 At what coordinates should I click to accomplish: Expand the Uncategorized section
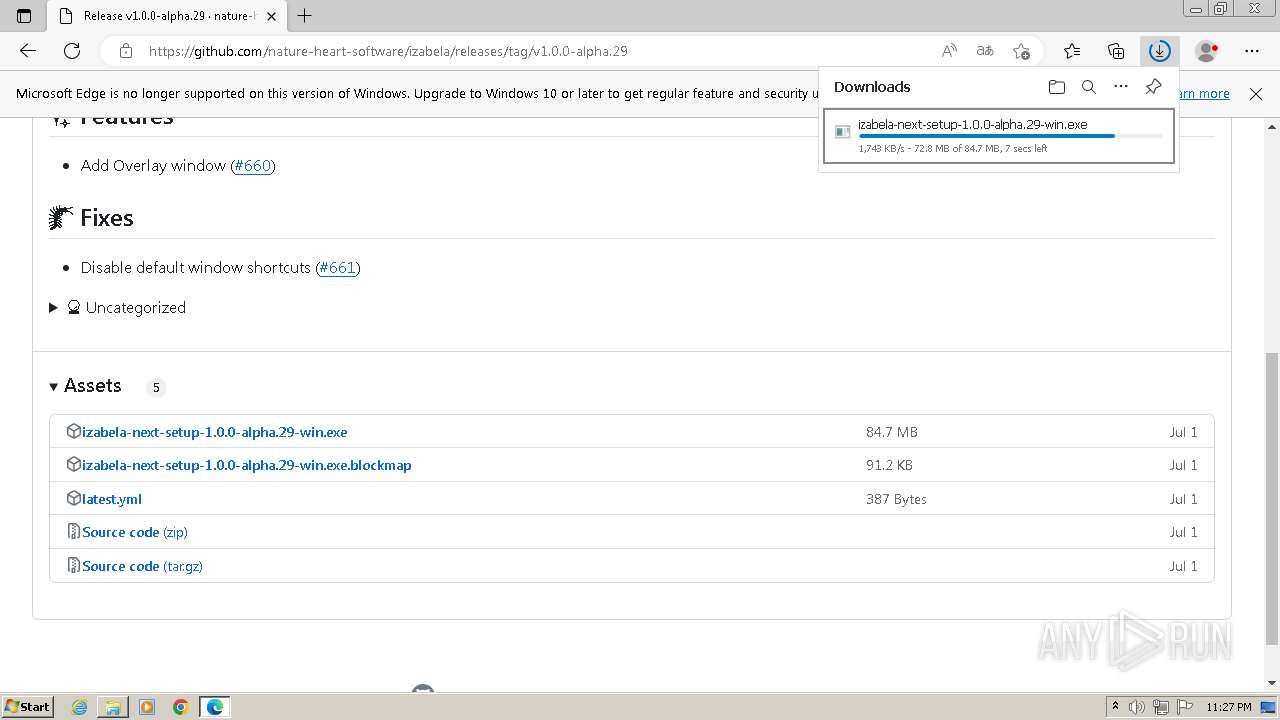click(x=117, y=307)
